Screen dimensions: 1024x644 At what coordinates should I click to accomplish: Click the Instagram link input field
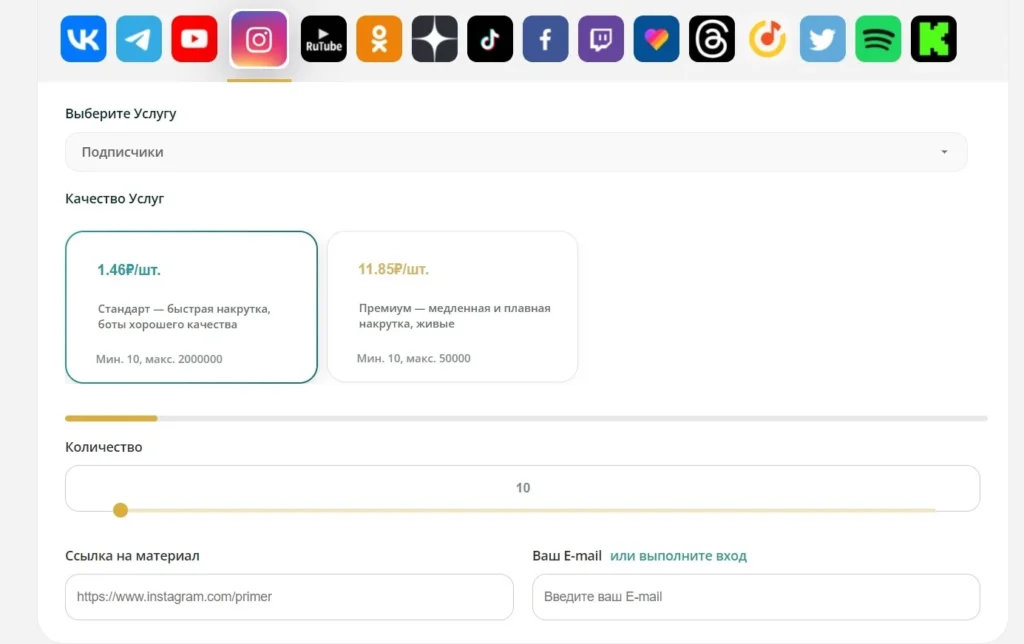pyautogui.click(x=289, y=597)
